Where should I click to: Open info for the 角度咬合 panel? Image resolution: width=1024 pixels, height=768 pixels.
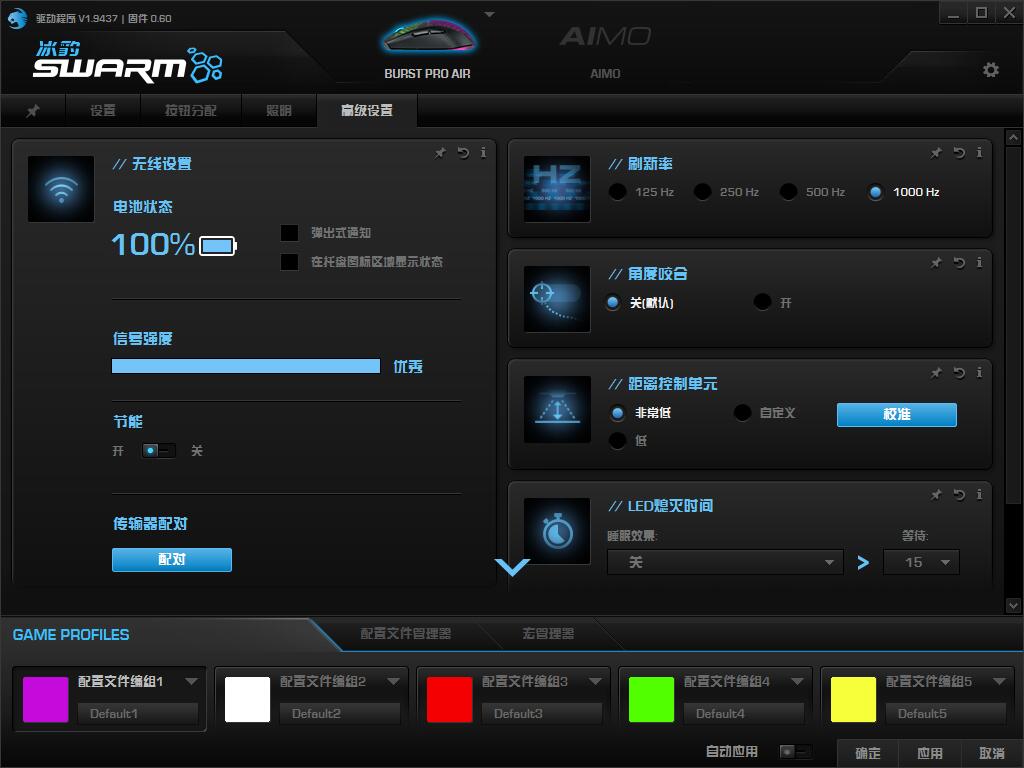pos(980,263)
